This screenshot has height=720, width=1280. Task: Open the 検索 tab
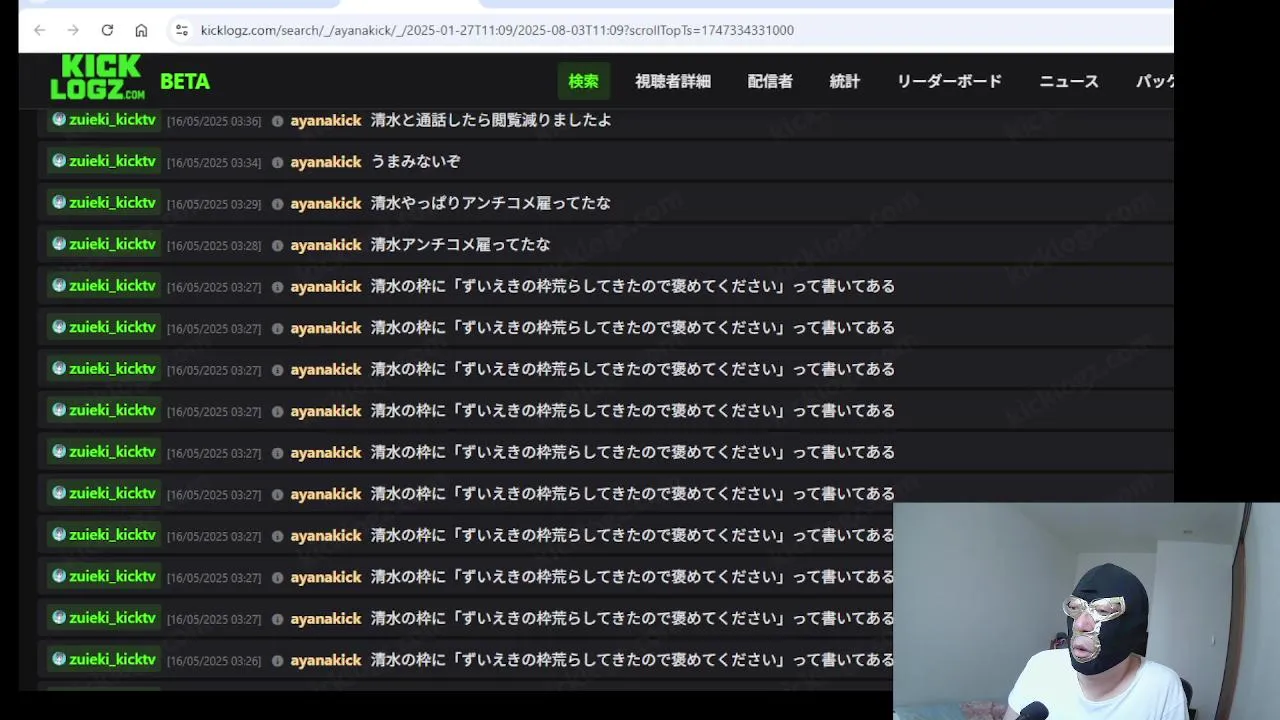click(x=583, y=81)
